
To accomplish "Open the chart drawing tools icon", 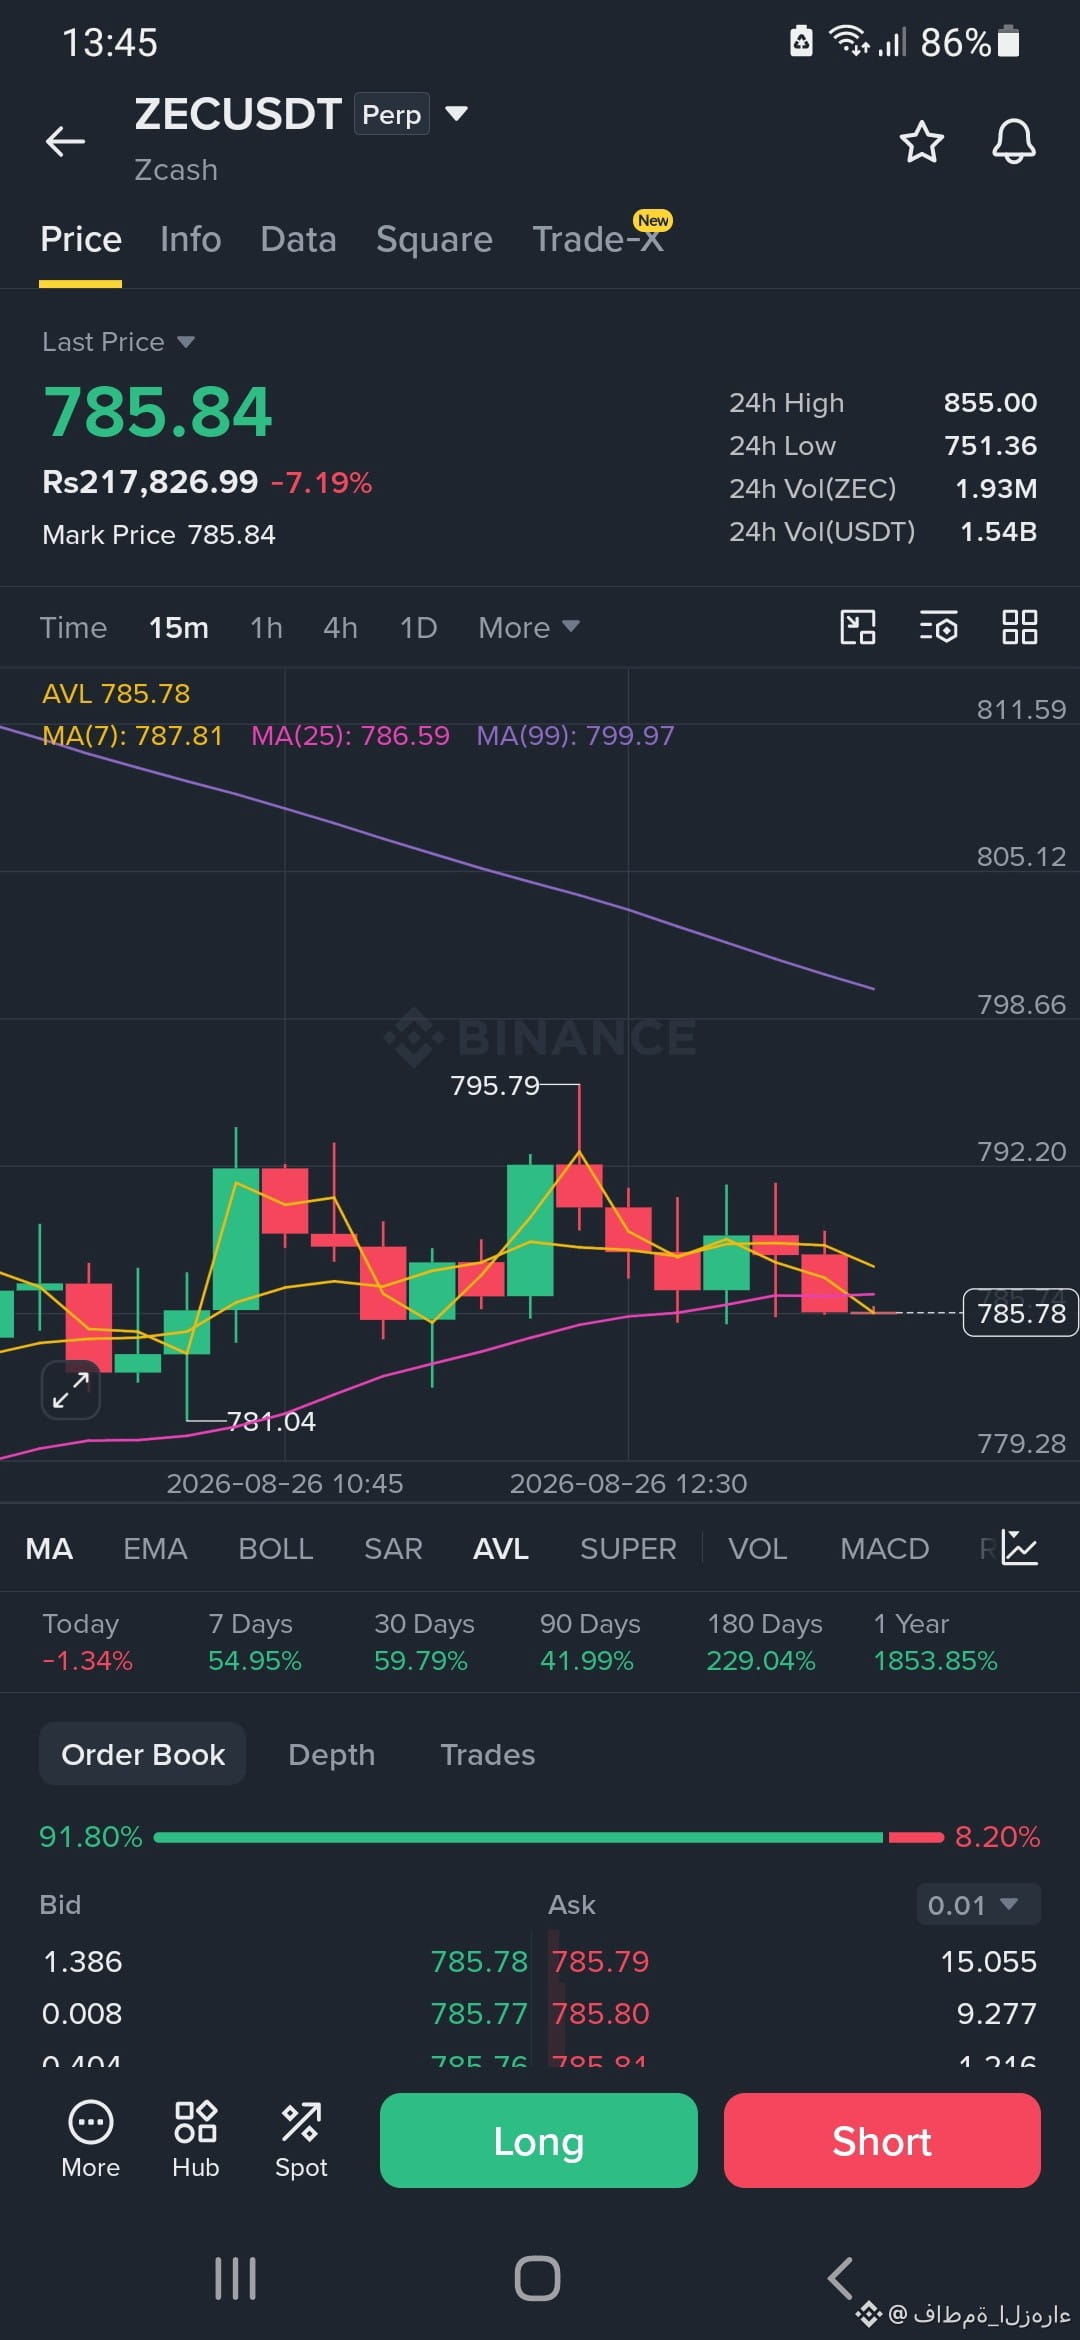I will [x=857, y=627].
